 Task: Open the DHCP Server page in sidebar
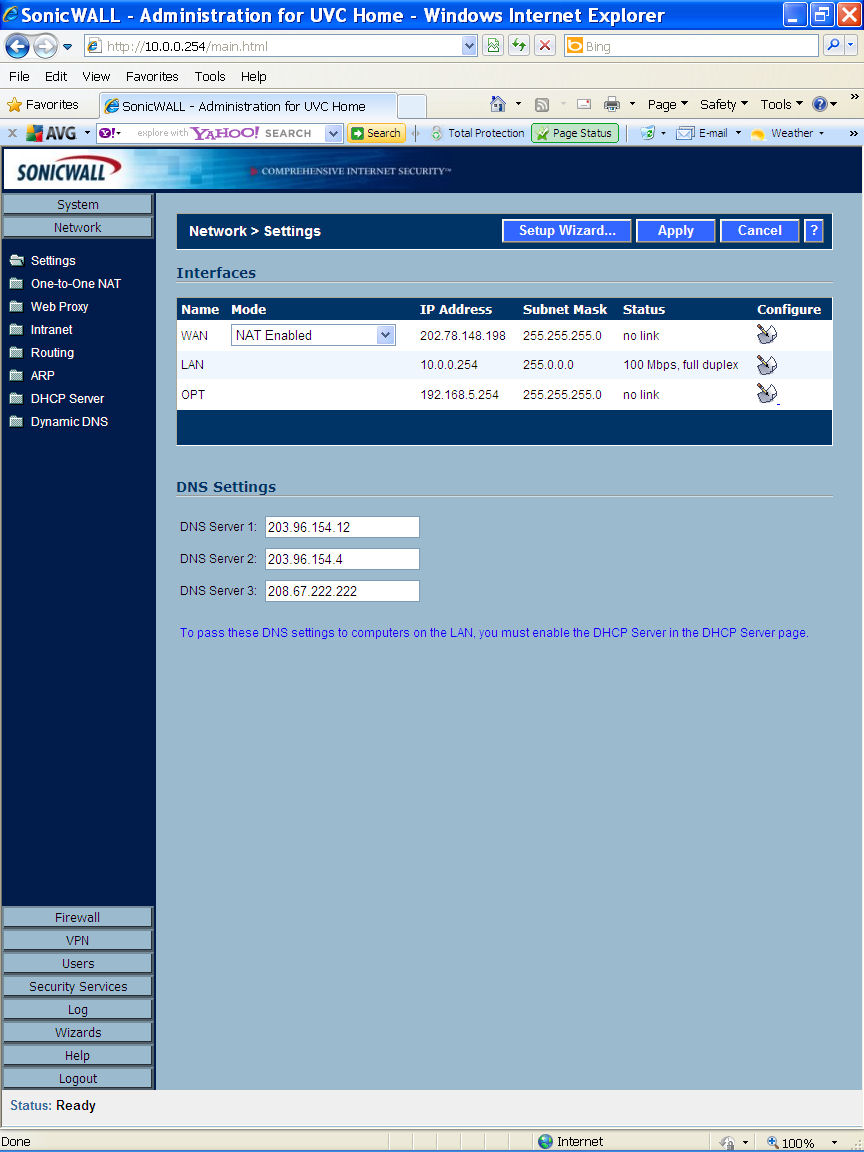pos(68,398)
